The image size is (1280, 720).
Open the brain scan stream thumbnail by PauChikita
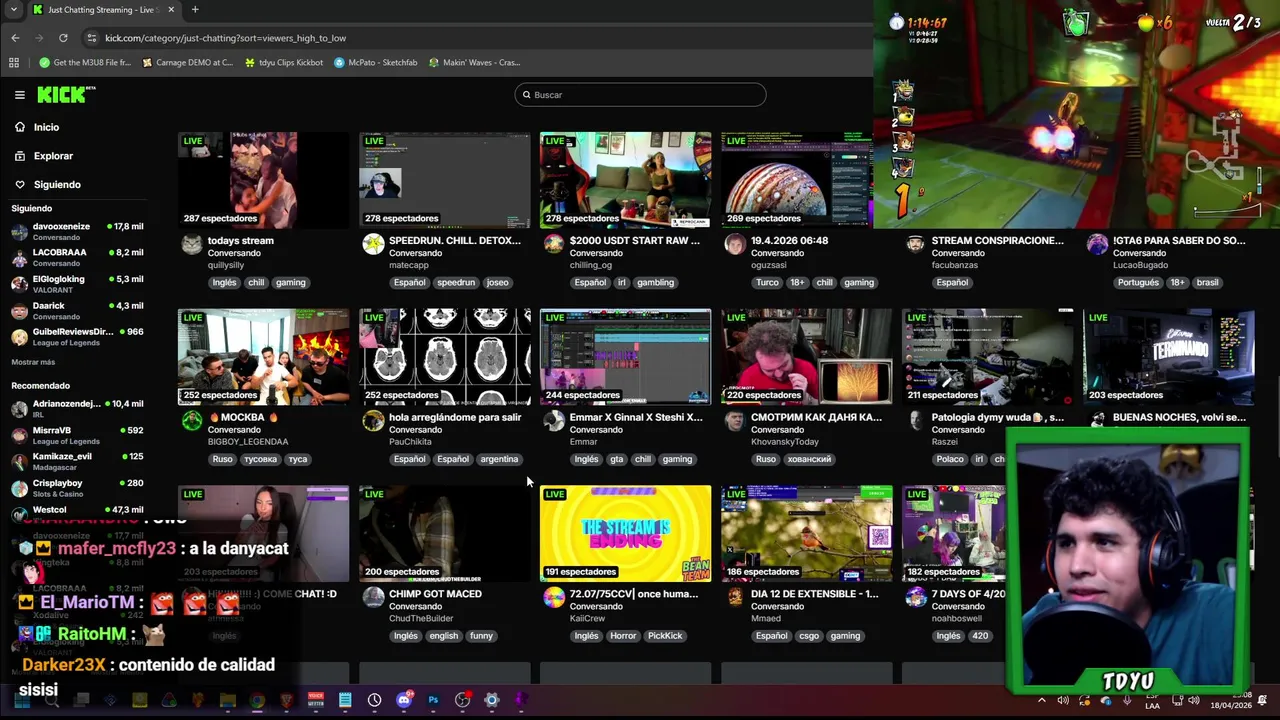point(445,357)
